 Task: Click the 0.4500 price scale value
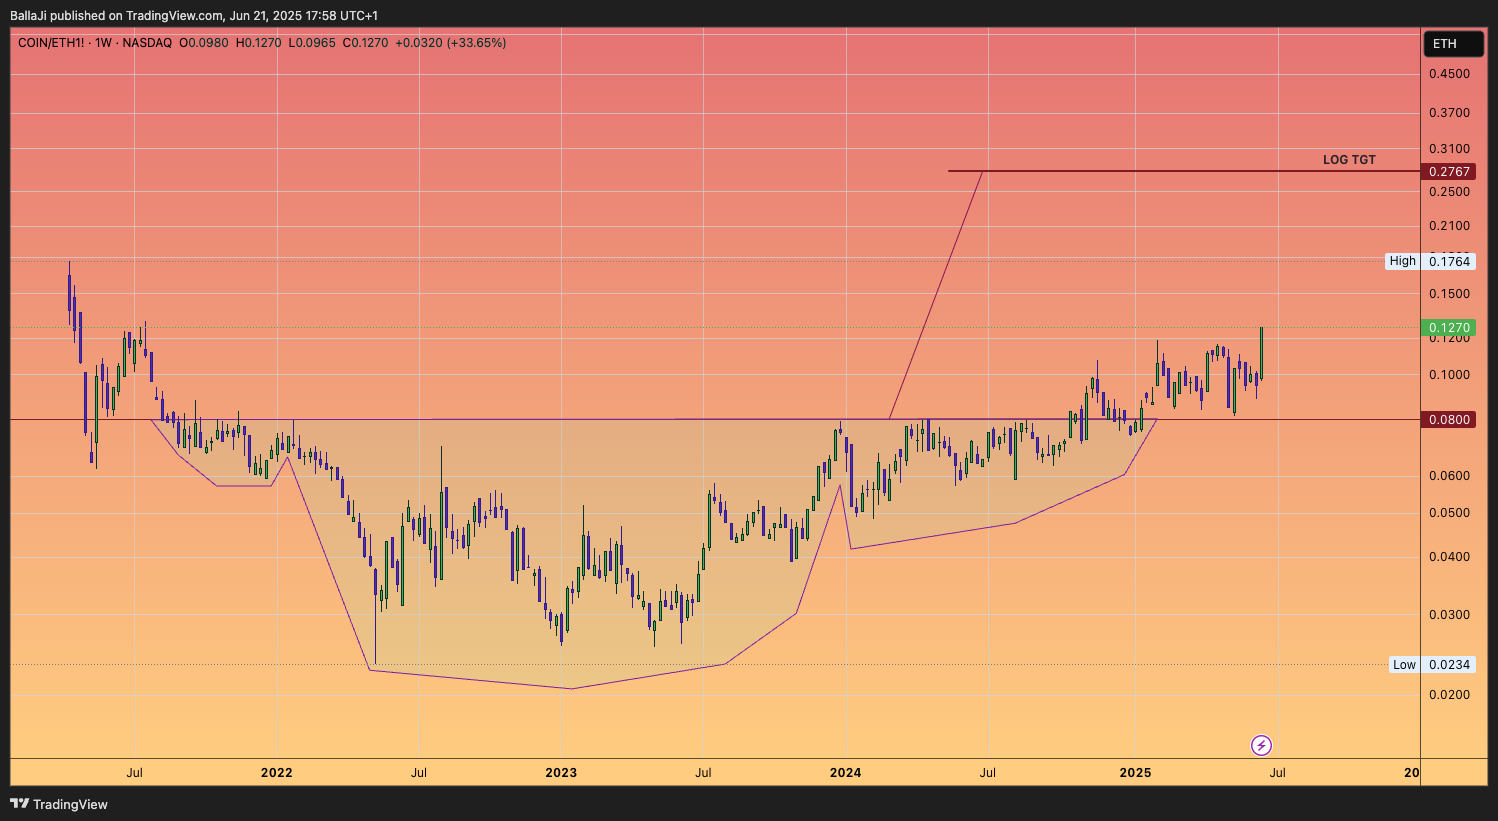[x=1449, y=74]
